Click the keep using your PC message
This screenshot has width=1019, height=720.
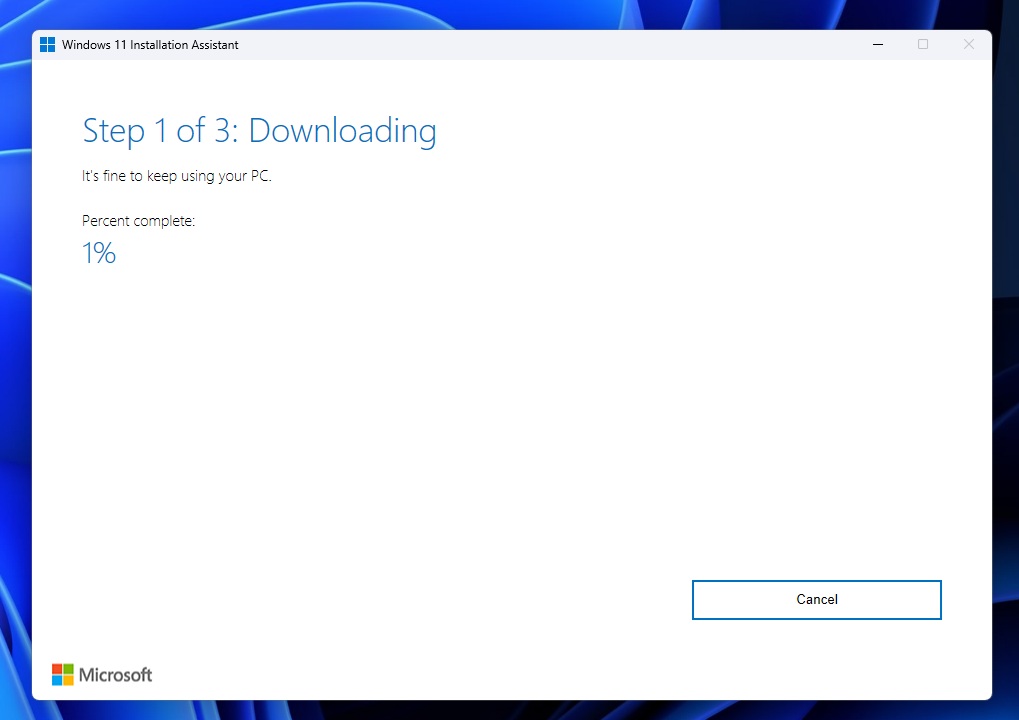(x=176, y=175)
